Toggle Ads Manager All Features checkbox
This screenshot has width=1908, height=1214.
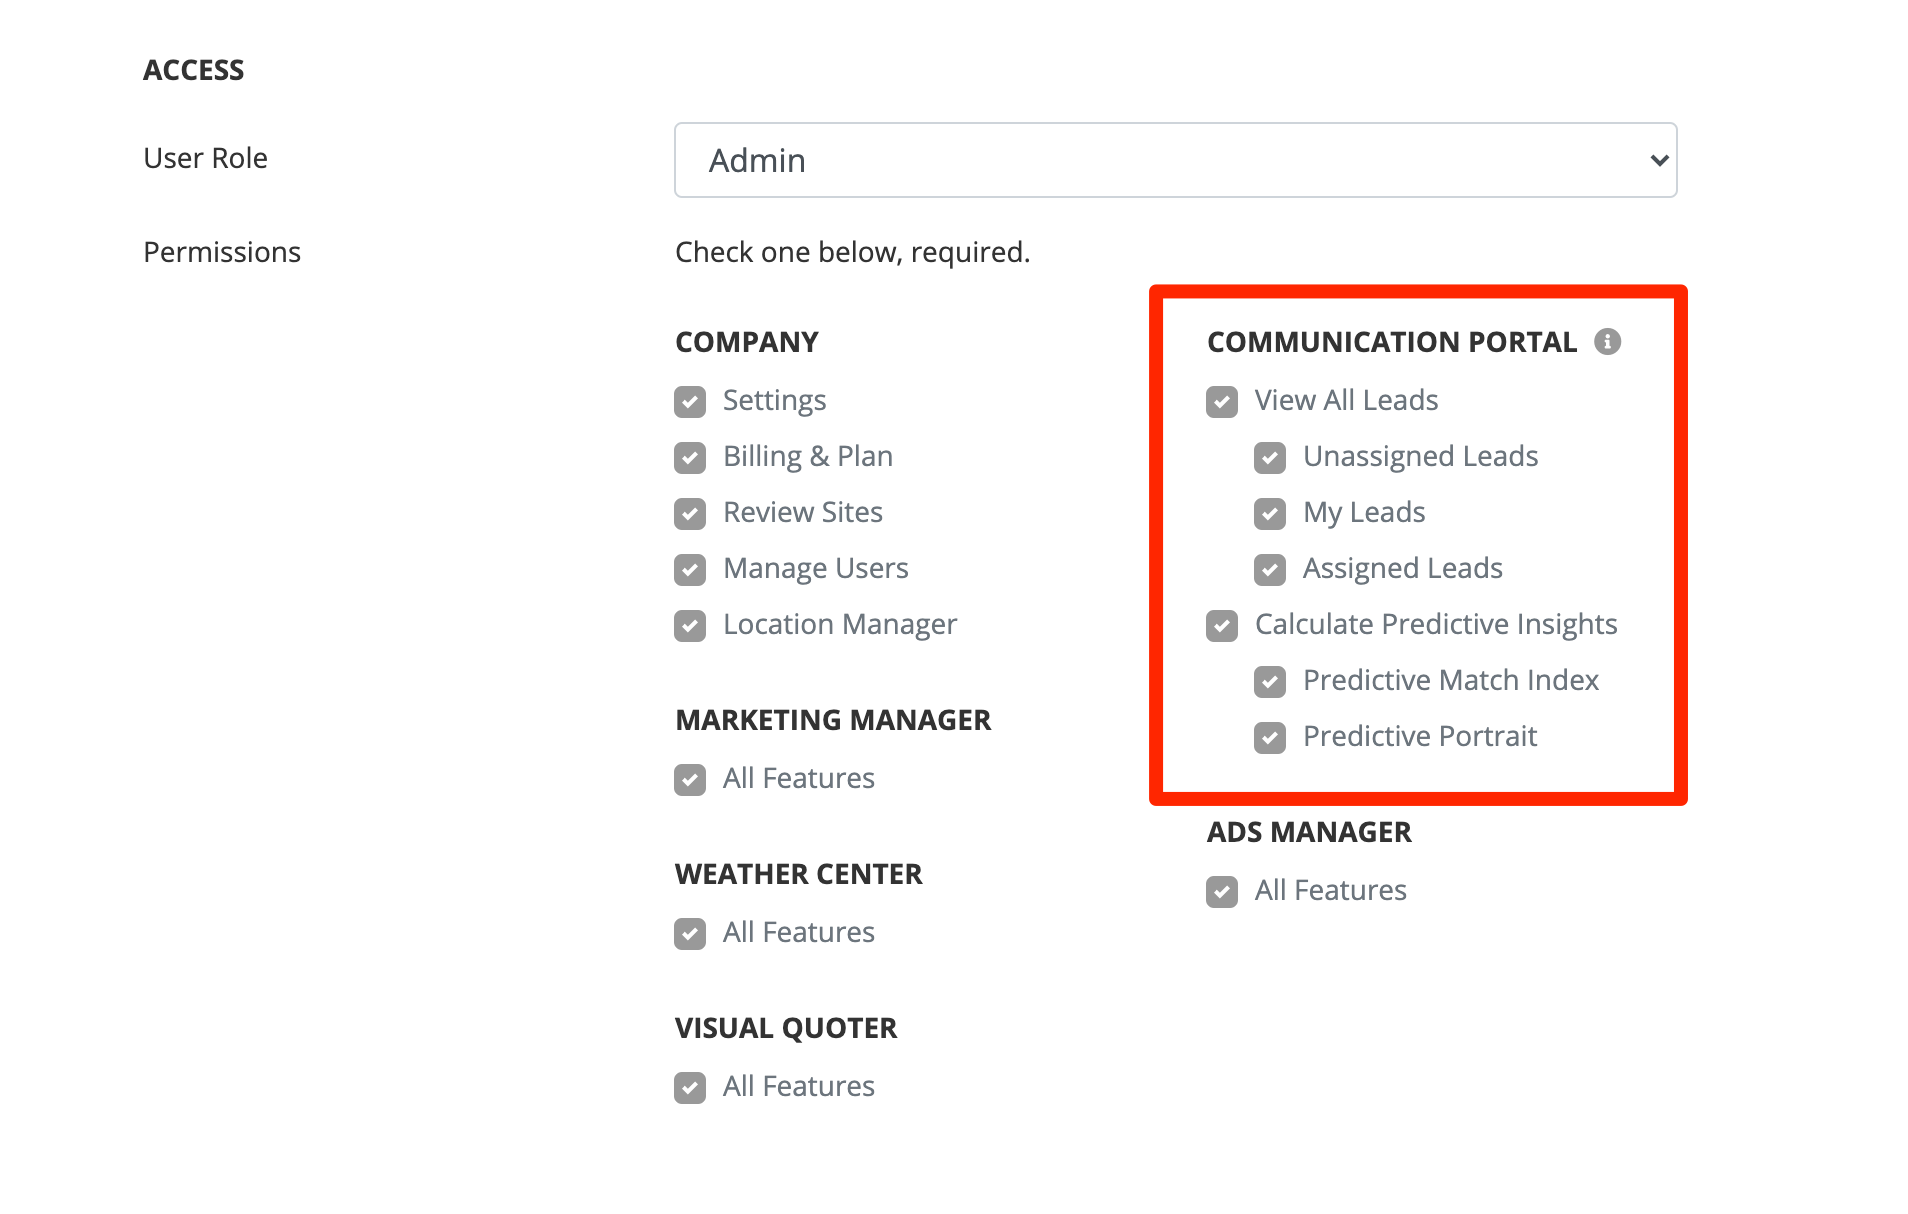(1222, 892)
